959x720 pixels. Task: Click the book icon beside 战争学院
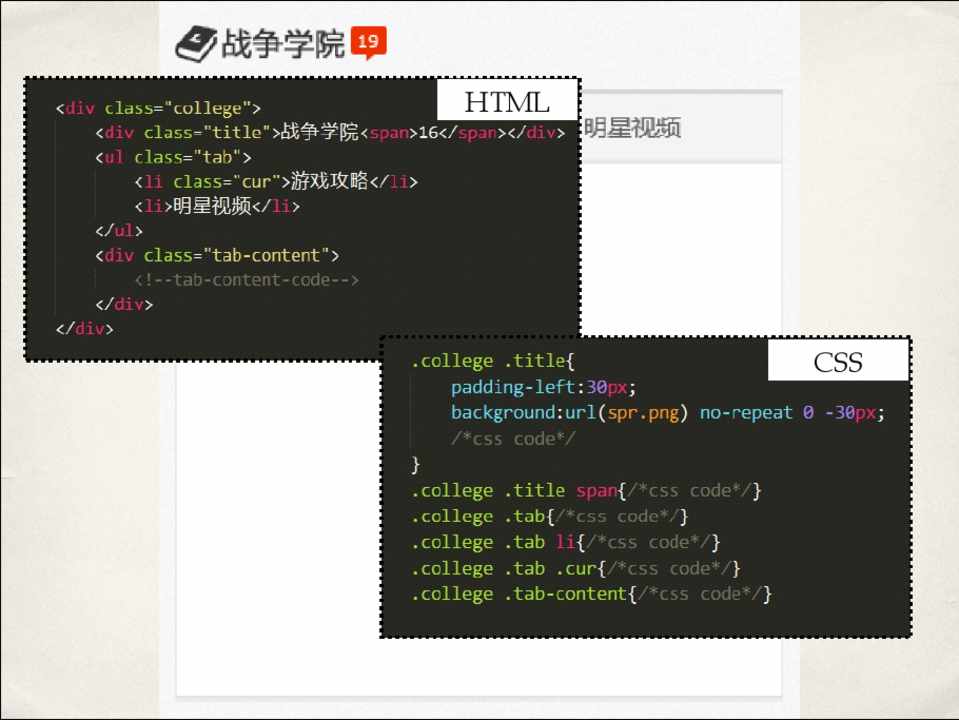(x=195, y=44)
